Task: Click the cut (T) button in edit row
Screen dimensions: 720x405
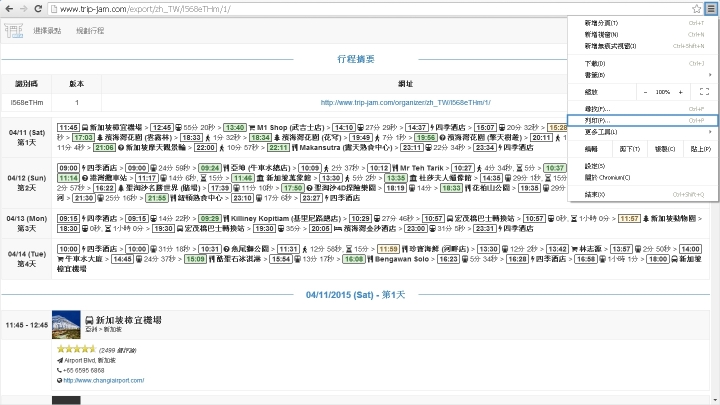Action: (x=630, y=149)
